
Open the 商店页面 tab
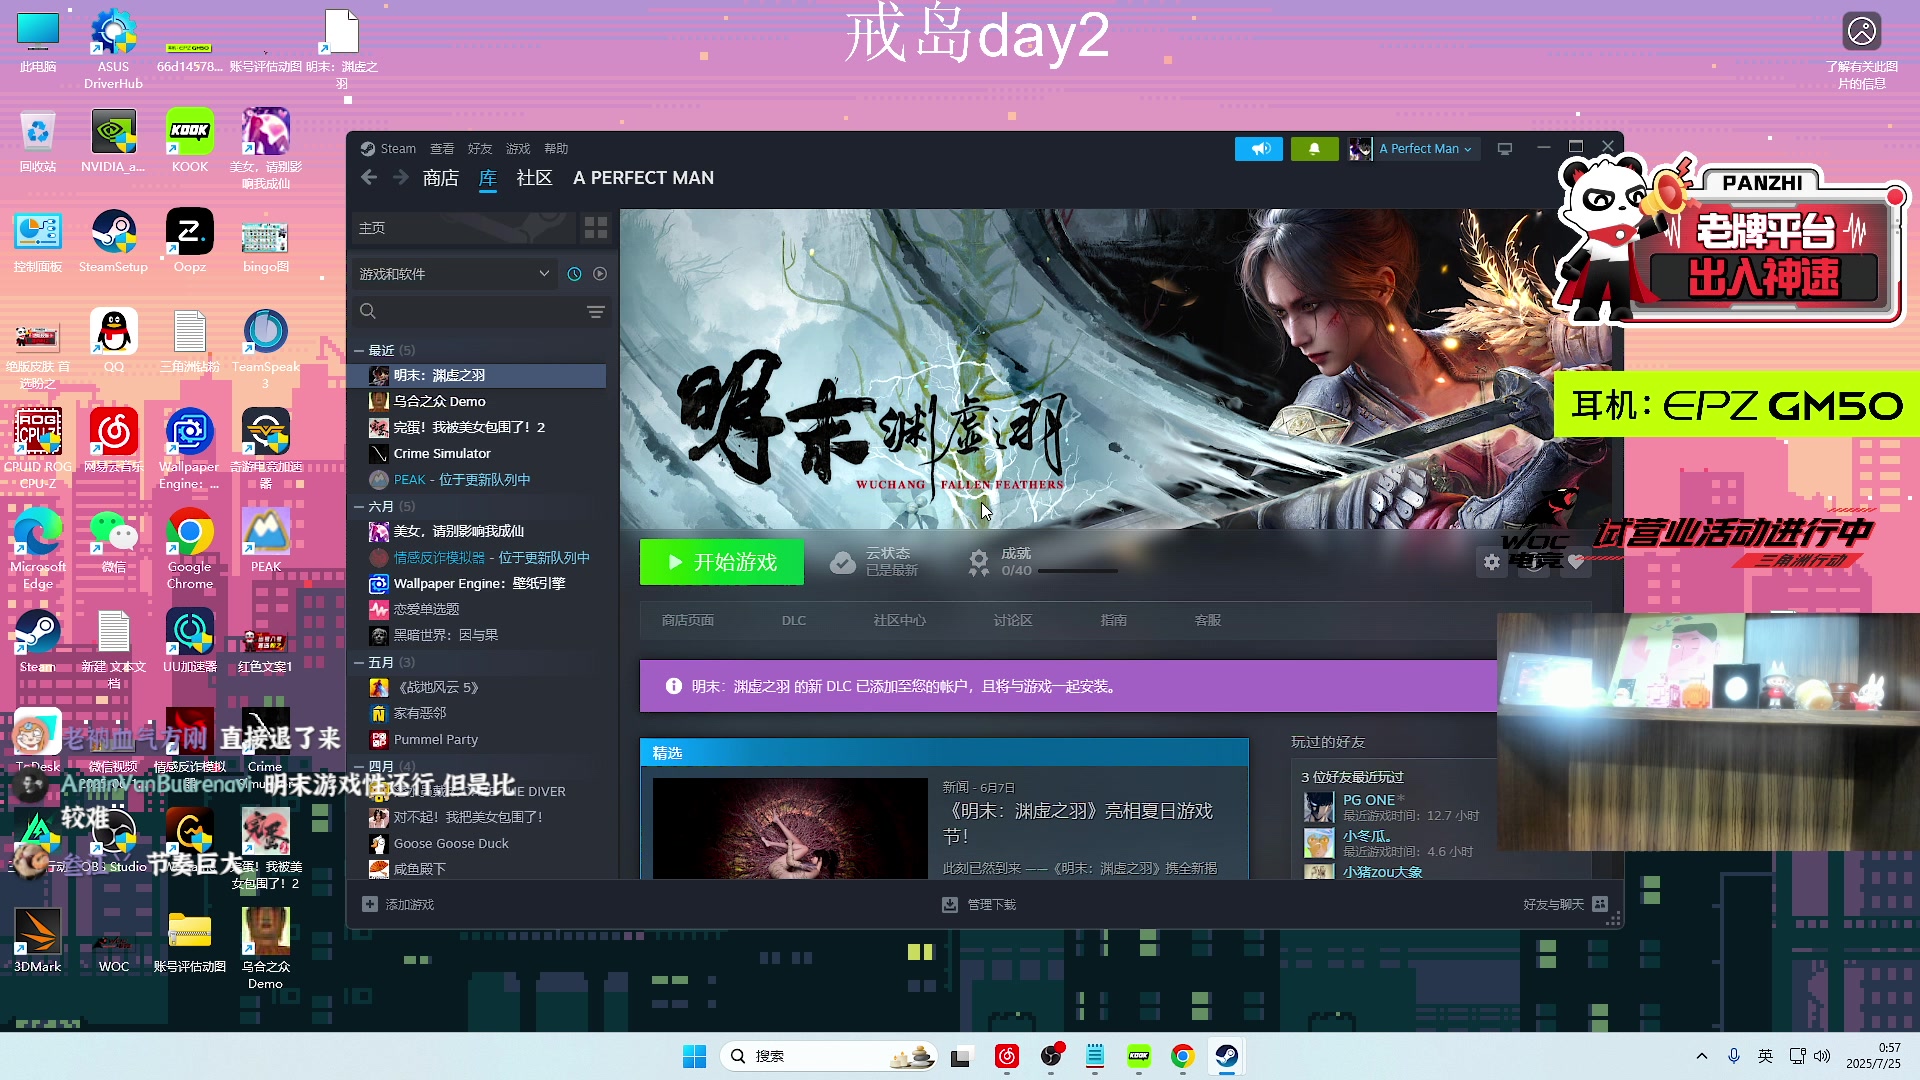tap(688, 620)
